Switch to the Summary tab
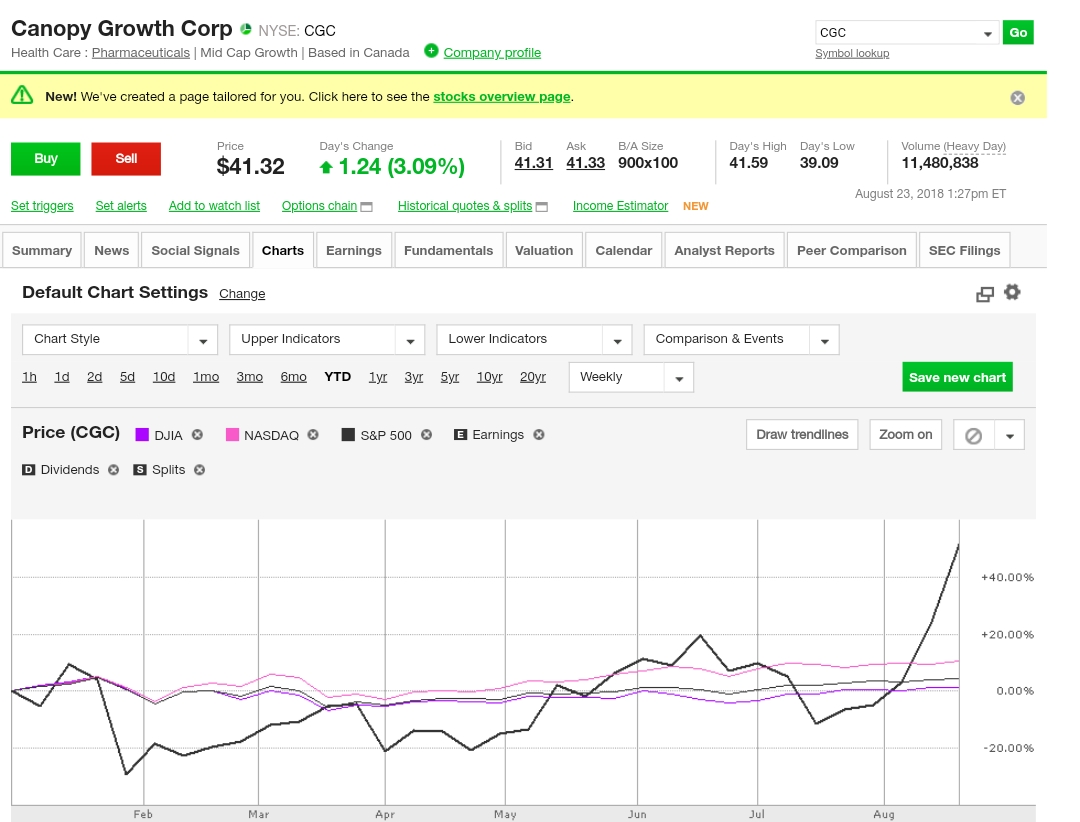 coord(42,250)
